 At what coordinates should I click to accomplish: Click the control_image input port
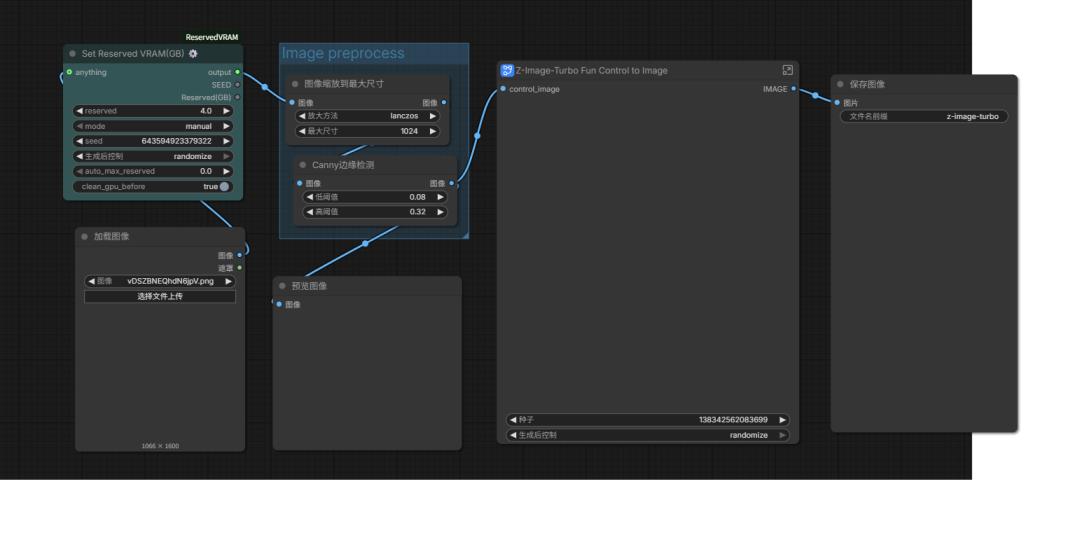[502, 89]
